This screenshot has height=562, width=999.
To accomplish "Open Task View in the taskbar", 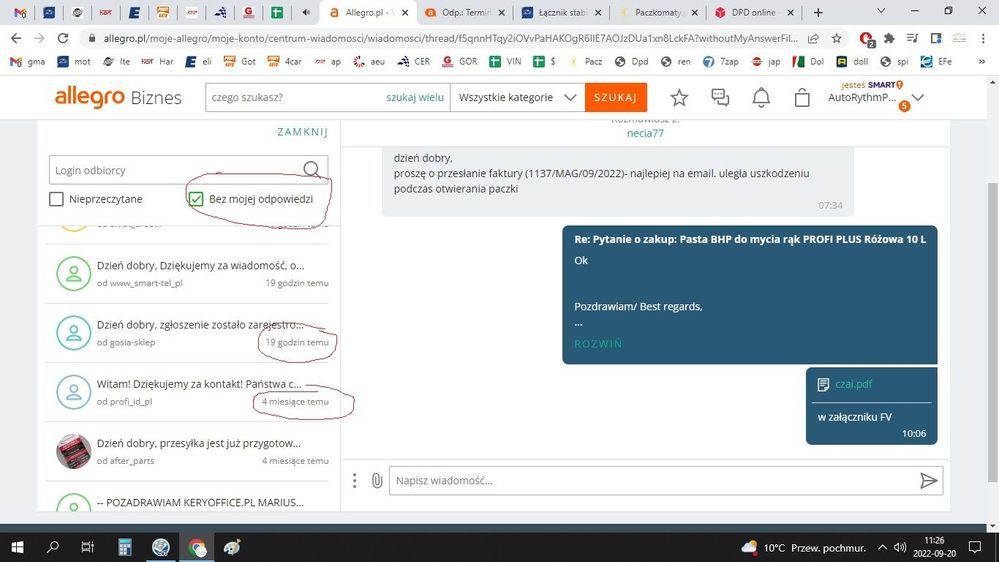I will (88, 547).
